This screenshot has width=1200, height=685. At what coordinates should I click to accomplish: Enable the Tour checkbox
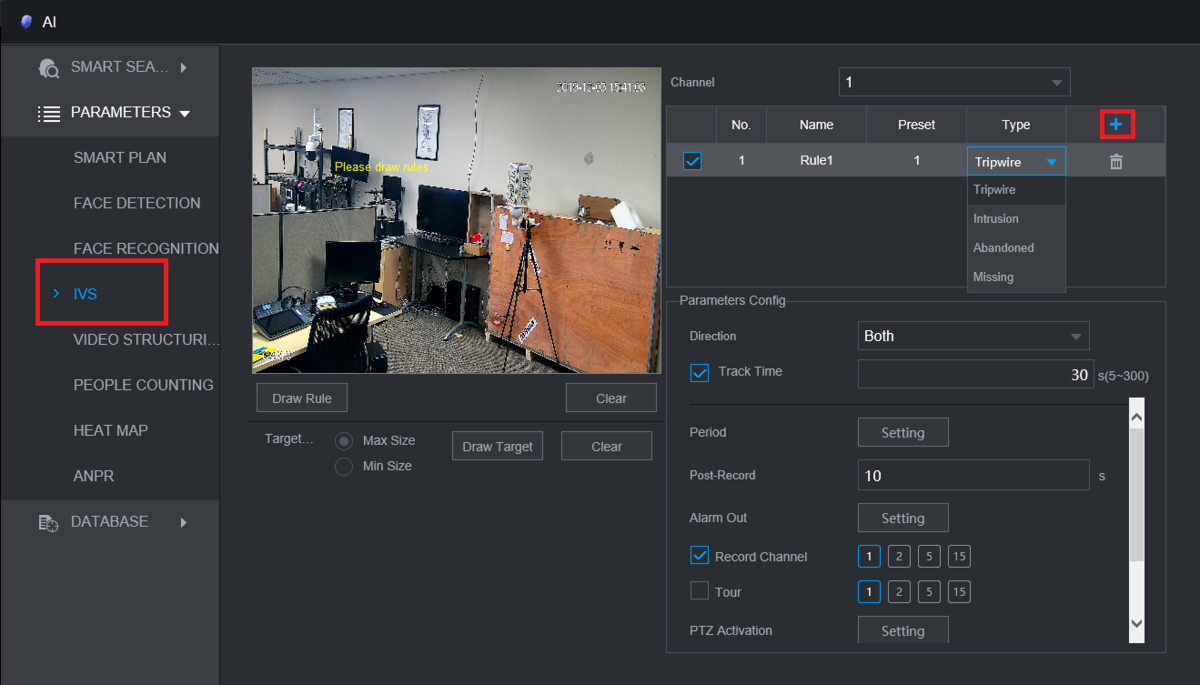[700, 591]
